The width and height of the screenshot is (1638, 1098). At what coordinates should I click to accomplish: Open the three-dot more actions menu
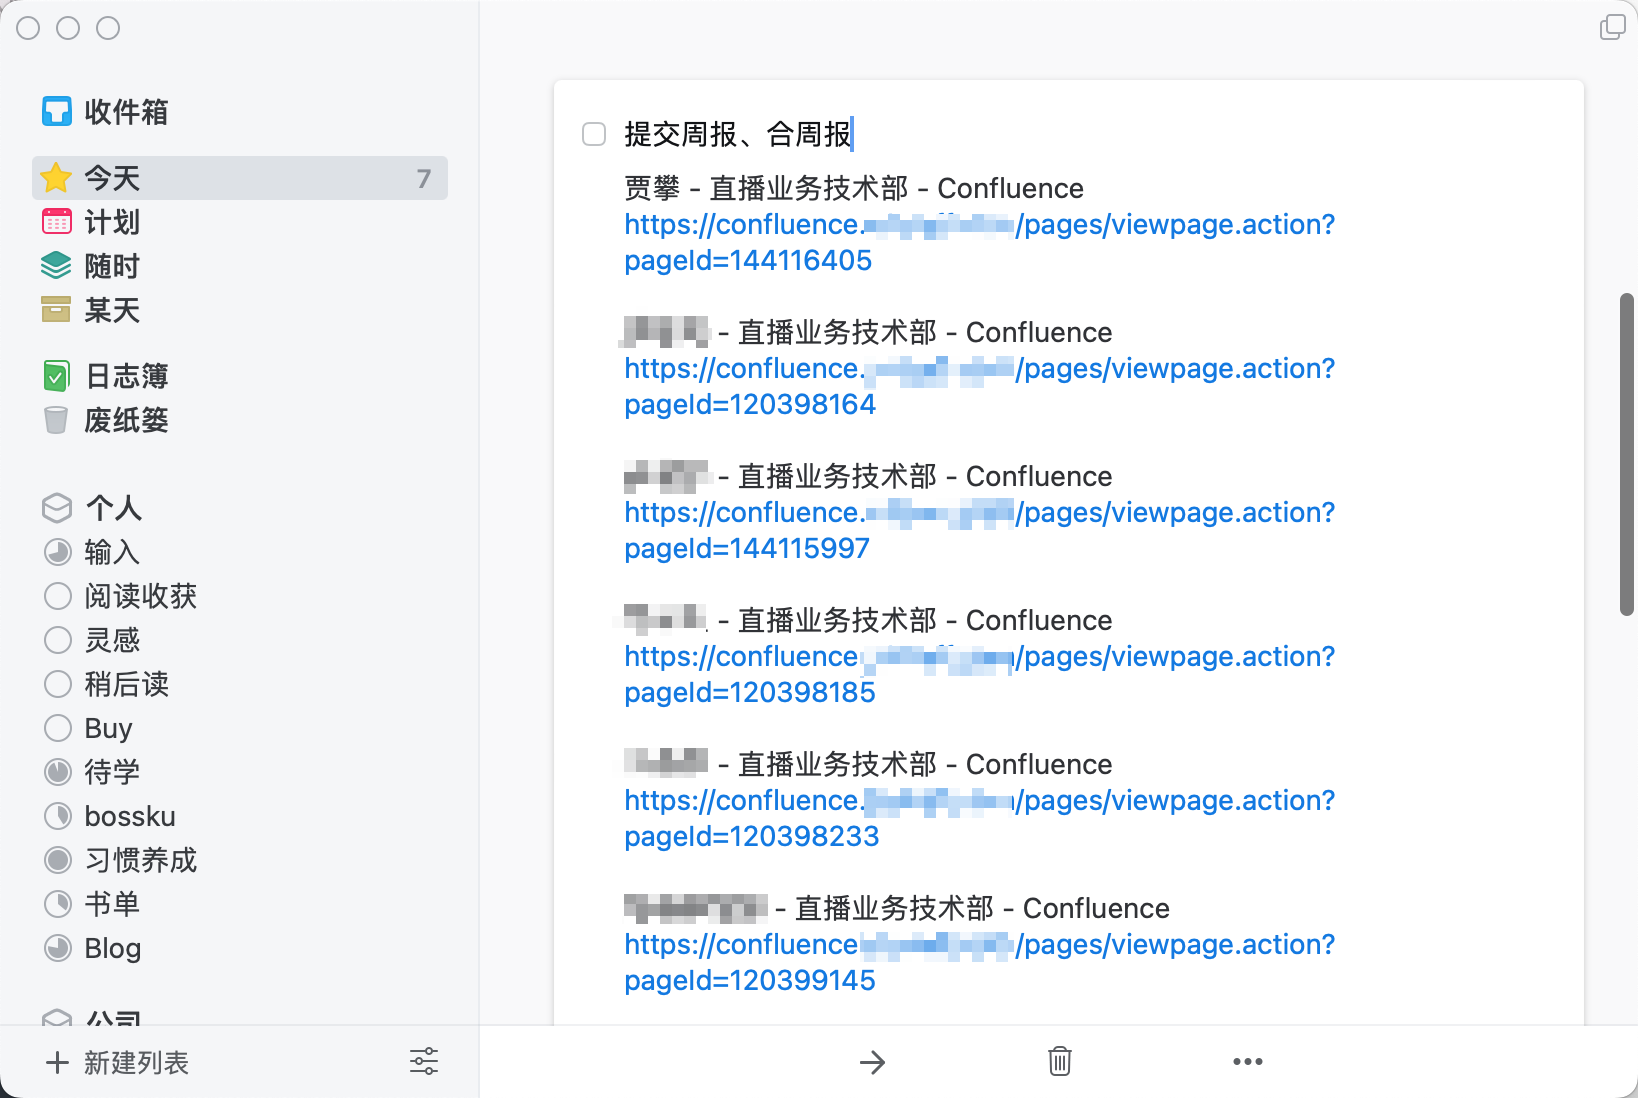(x=1247, y=1062)
